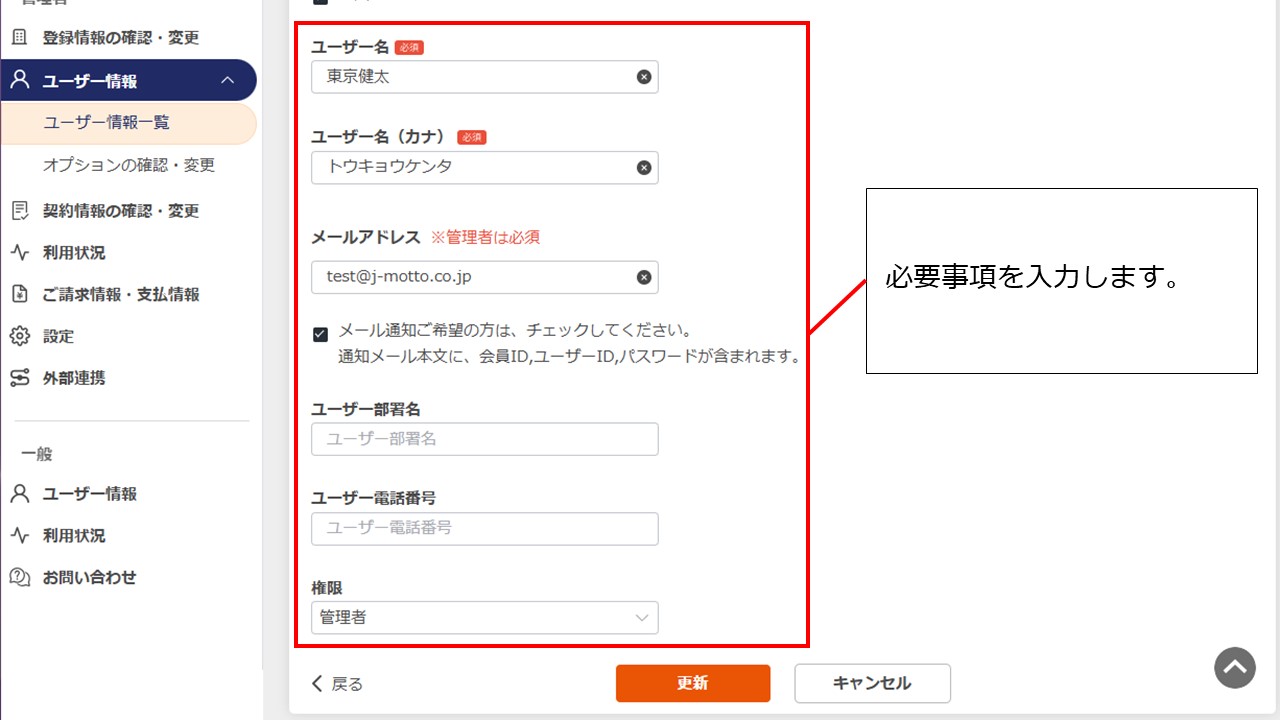Screen dimensions: 1280x720
Task: Click inside the ユーザー部署名 input field
Action: [x=484, y=438]
